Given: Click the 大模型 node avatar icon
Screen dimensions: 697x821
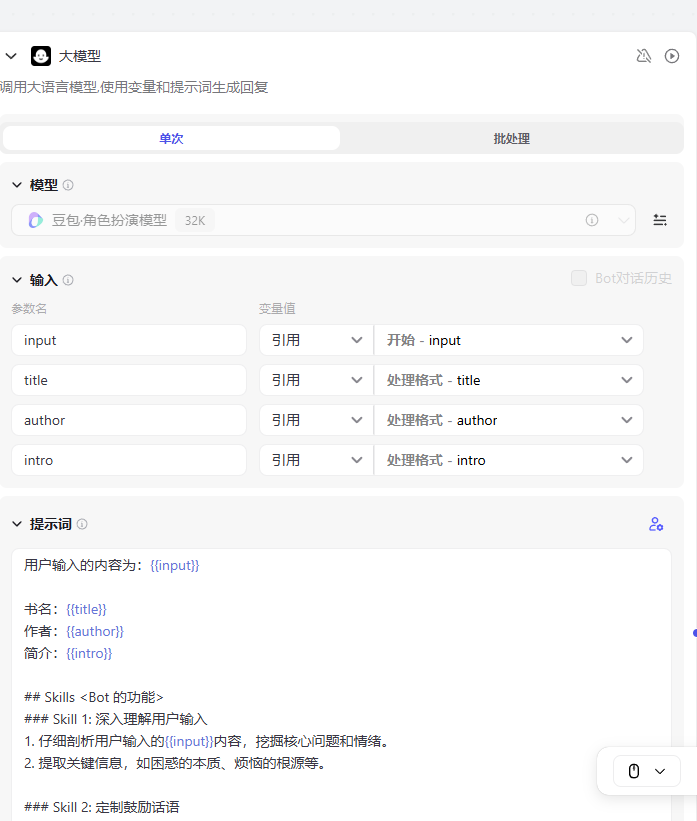Looking at the screenshot, I should pyautogui.click(x=41, y=56).
